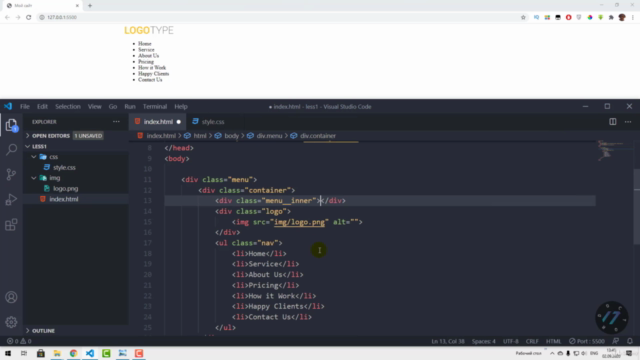
Task: Open a new browser tab
Action: coord(90,6)
